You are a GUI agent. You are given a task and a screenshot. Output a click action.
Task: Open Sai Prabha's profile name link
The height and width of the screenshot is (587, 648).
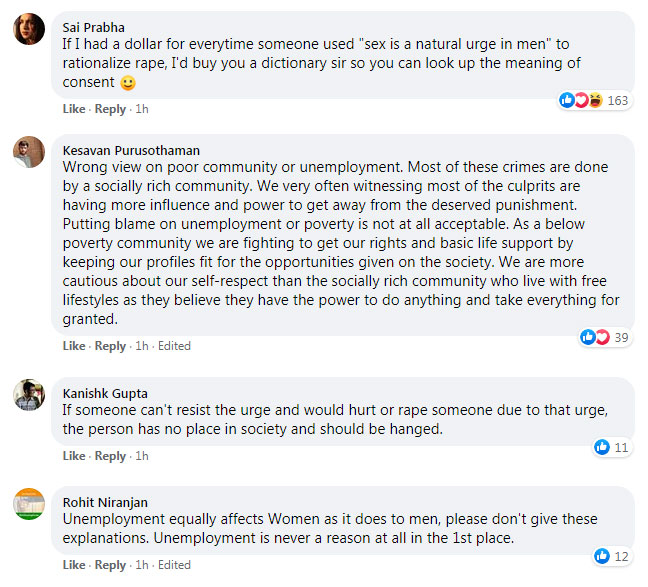(92, 27)
